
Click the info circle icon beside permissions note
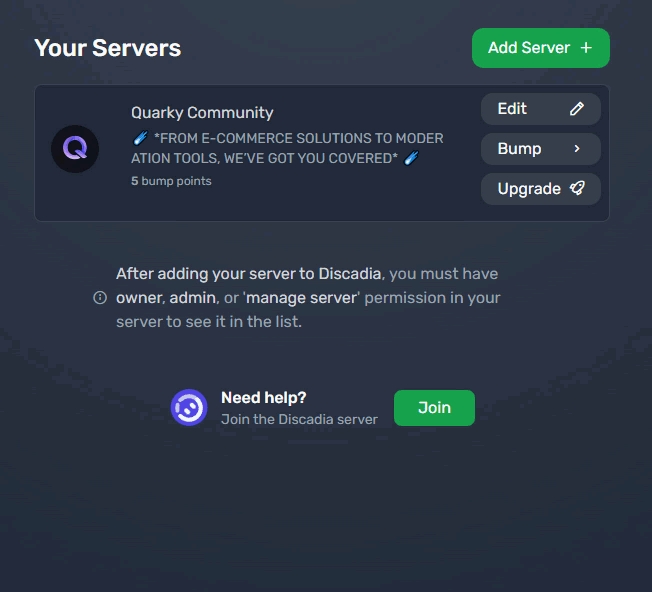[x=100, y=298]
